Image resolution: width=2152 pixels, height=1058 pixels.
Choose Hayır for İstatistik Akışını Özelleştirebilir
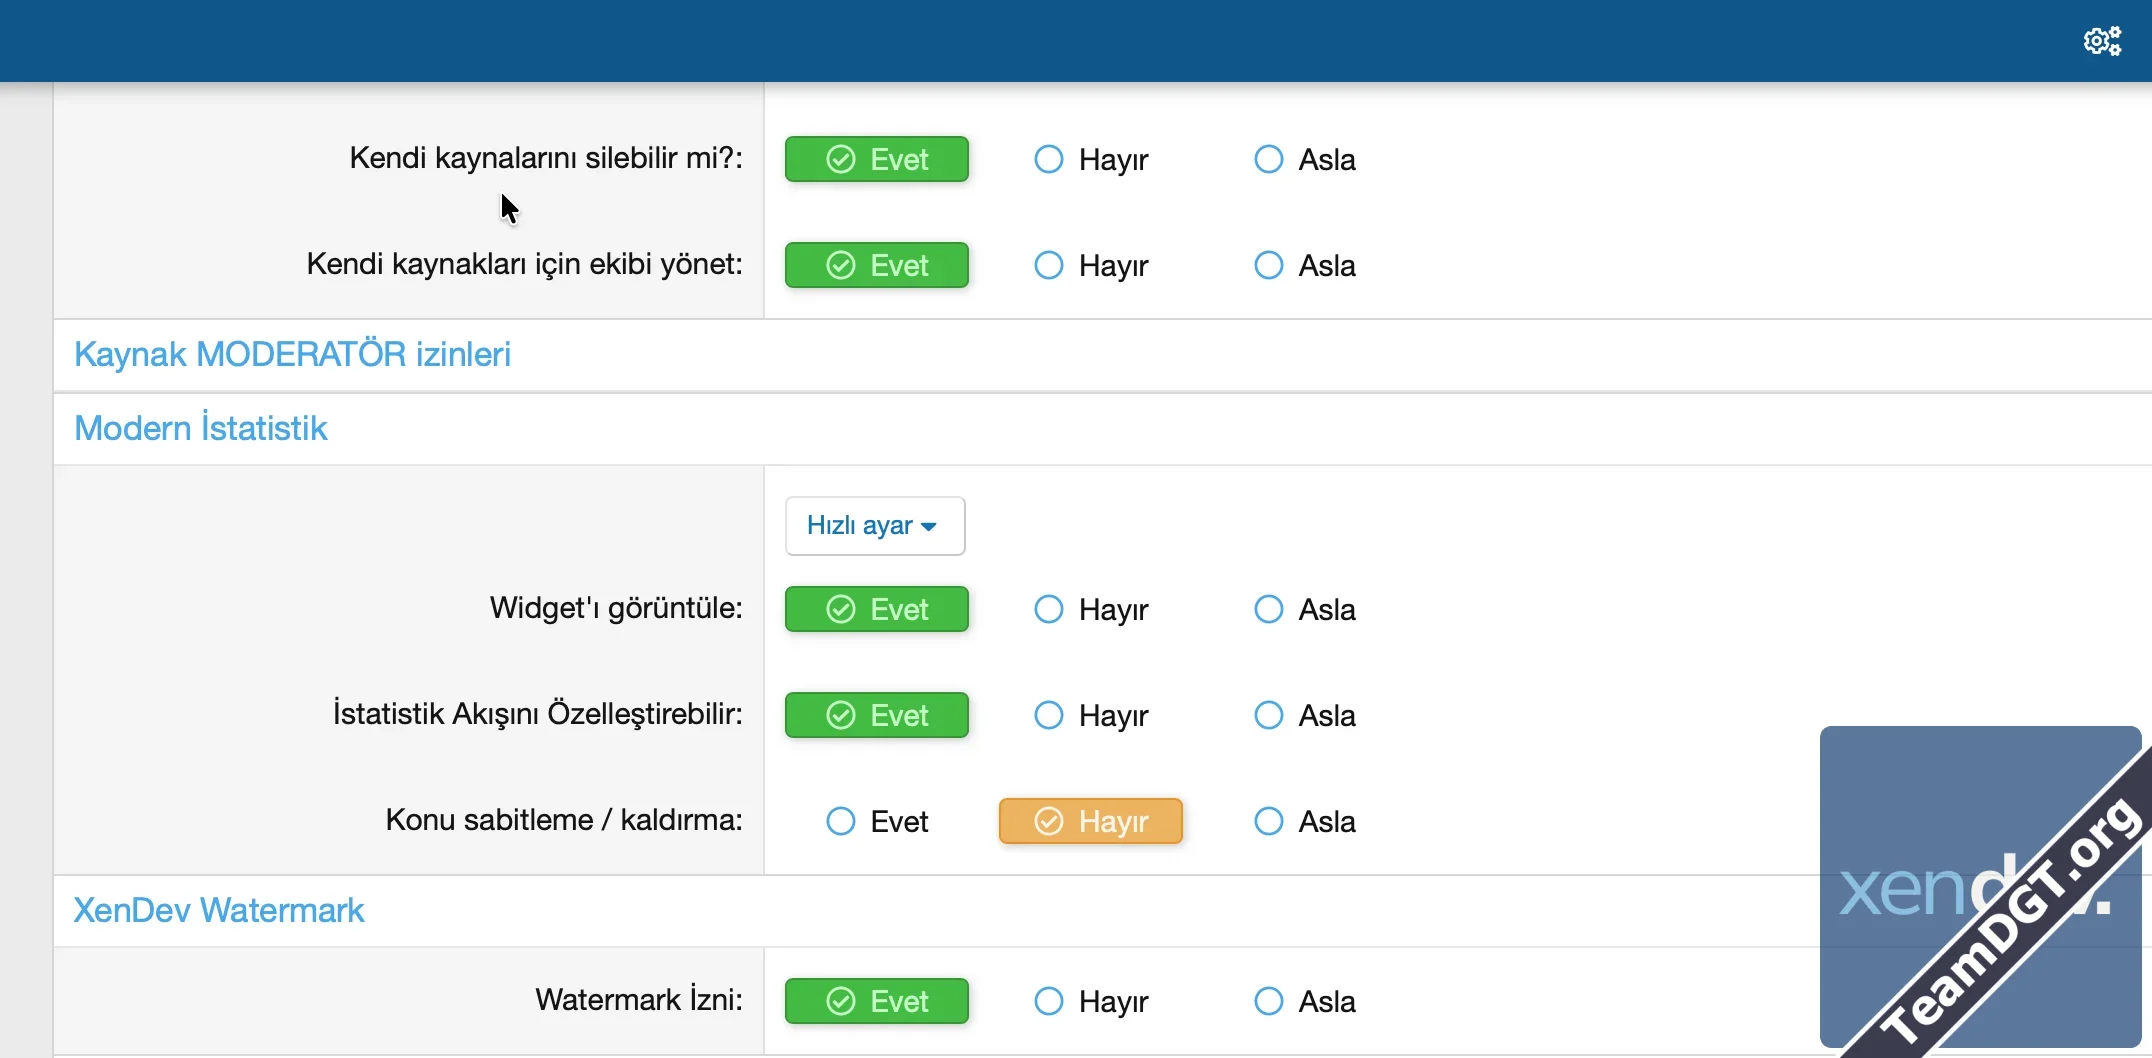[x=1091, y=716]
